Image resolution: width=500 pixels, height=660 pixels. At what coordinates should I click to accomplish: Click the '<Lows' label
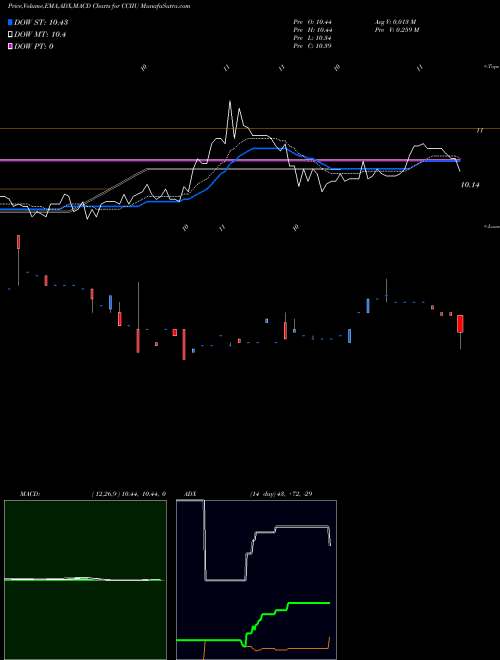click(x=492, y=226)
